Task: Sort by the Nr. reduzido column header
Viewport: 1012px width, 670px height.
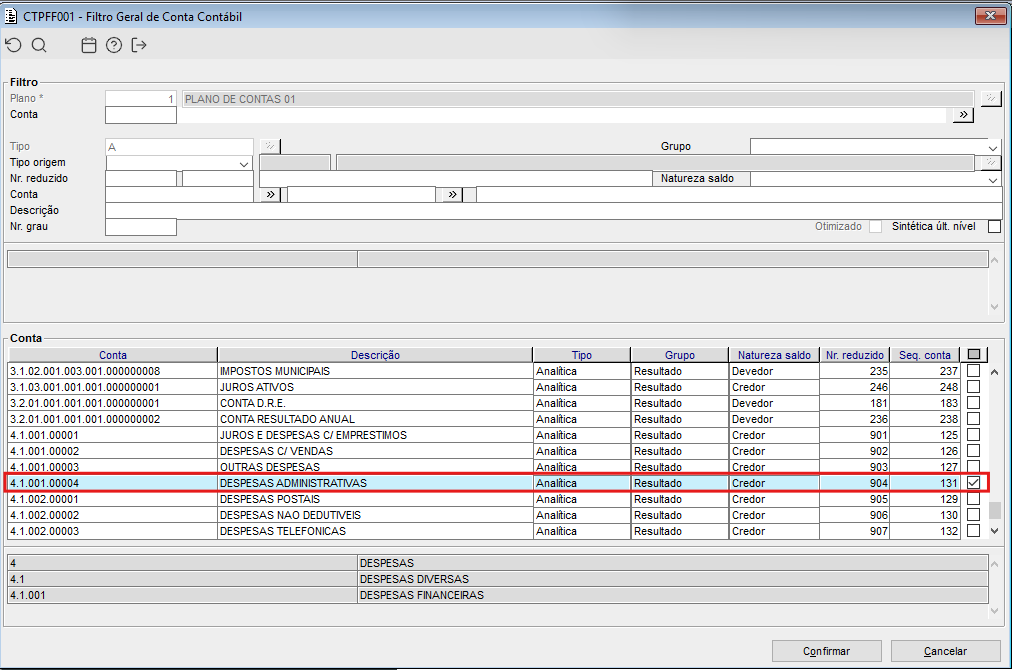Action: [855, 355]
